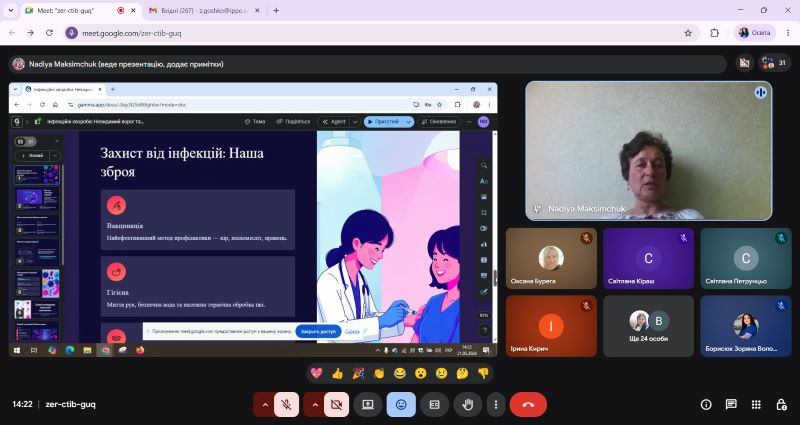Send thumbs up reaction
The image size is (800, 425).
pyautogui.click(x=337, y=373)
